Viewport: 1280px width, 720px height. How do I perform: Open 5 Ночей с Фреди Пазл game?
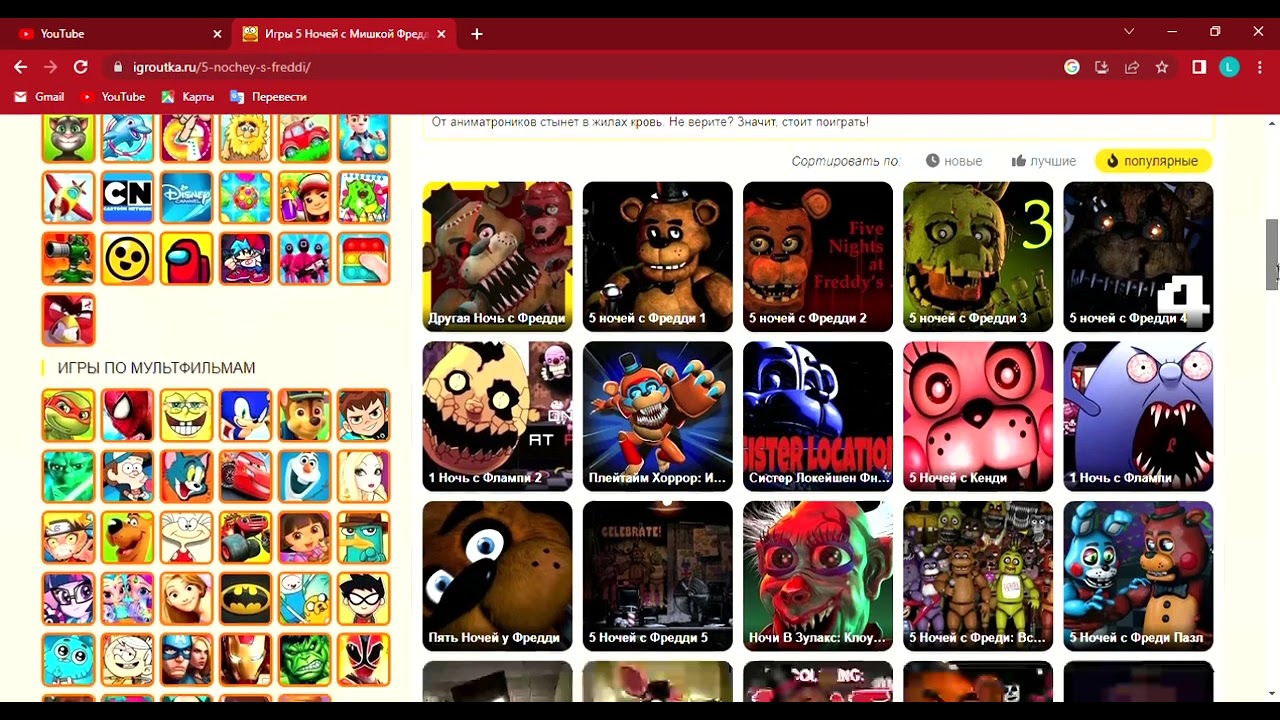[1138, 576]
